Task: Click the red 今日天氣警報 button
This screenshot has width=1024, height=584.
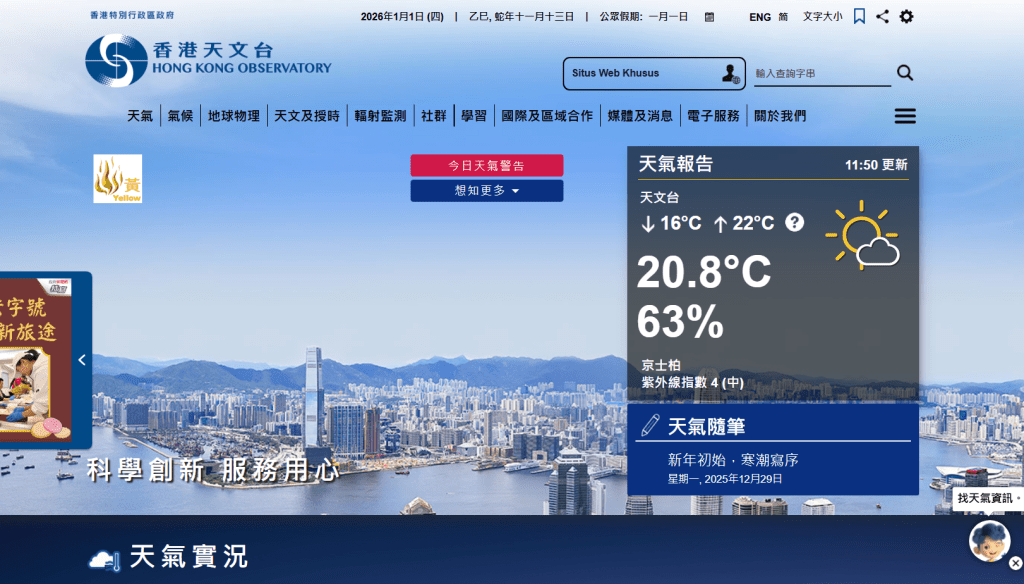Action: coord(486,165)
